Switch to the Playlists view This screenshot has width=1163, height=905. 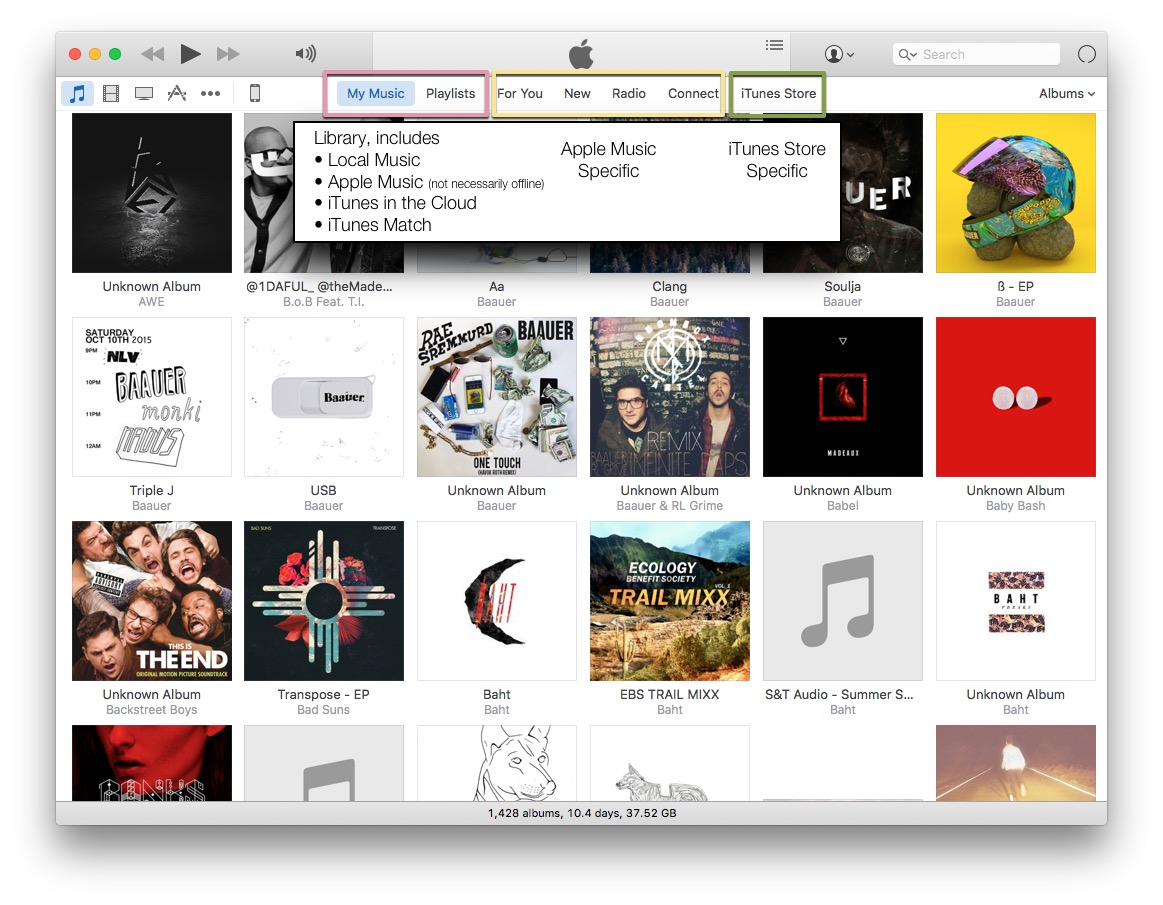click(x=450, y=93)
